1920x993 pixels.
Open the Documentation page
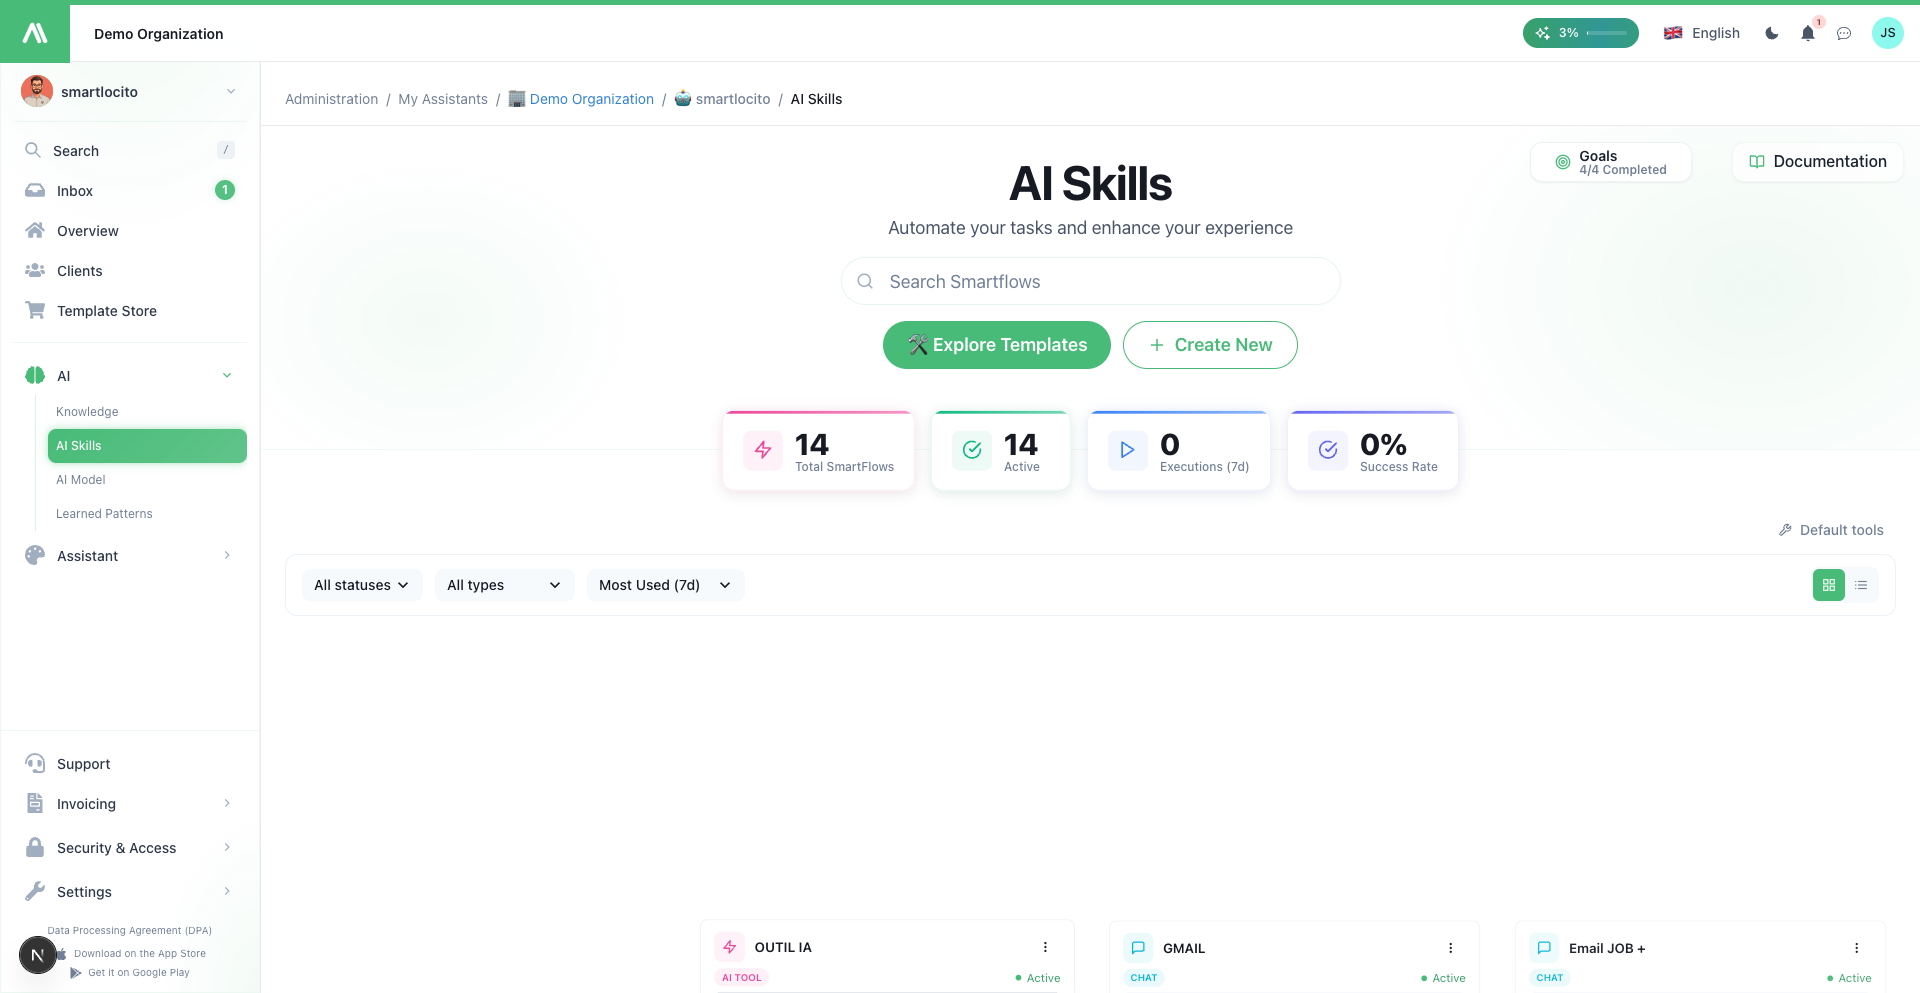click(1817, 161)
